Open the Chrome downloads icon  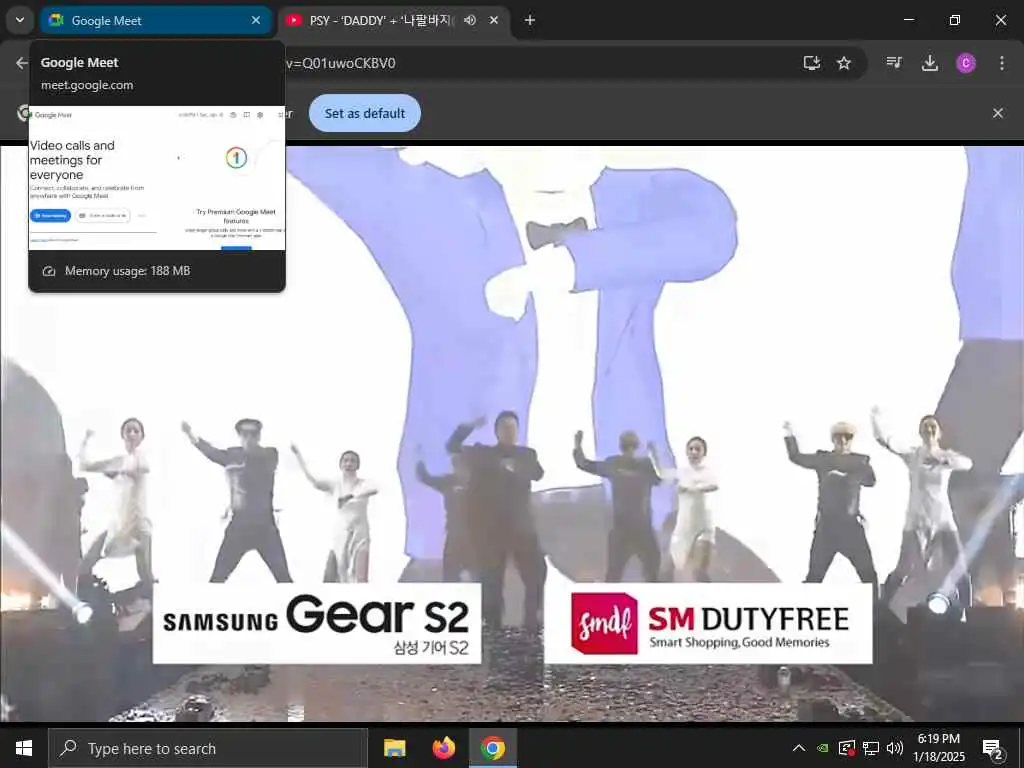[929, 63]
